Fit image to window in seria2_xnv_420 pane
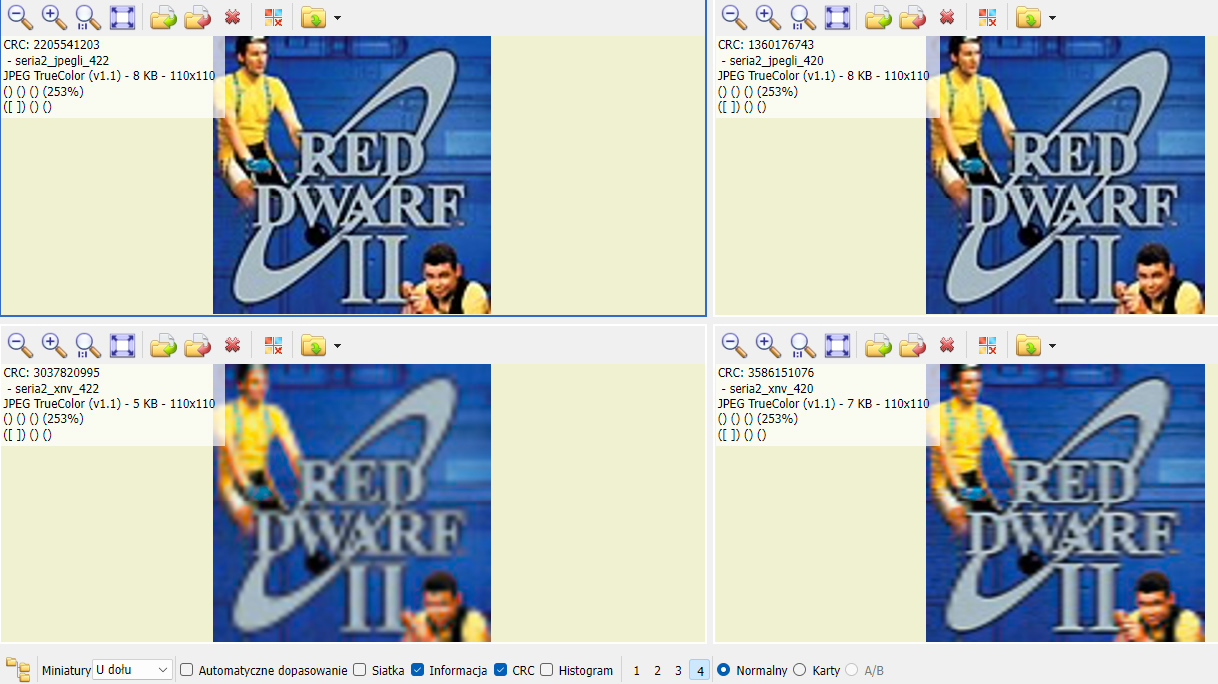 click(836, 345)
